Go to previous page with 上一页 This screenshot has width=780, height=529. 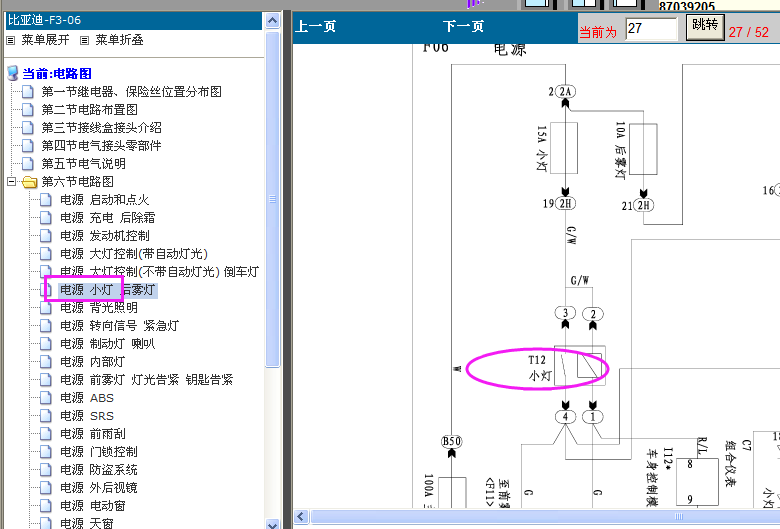pos(315,26)
